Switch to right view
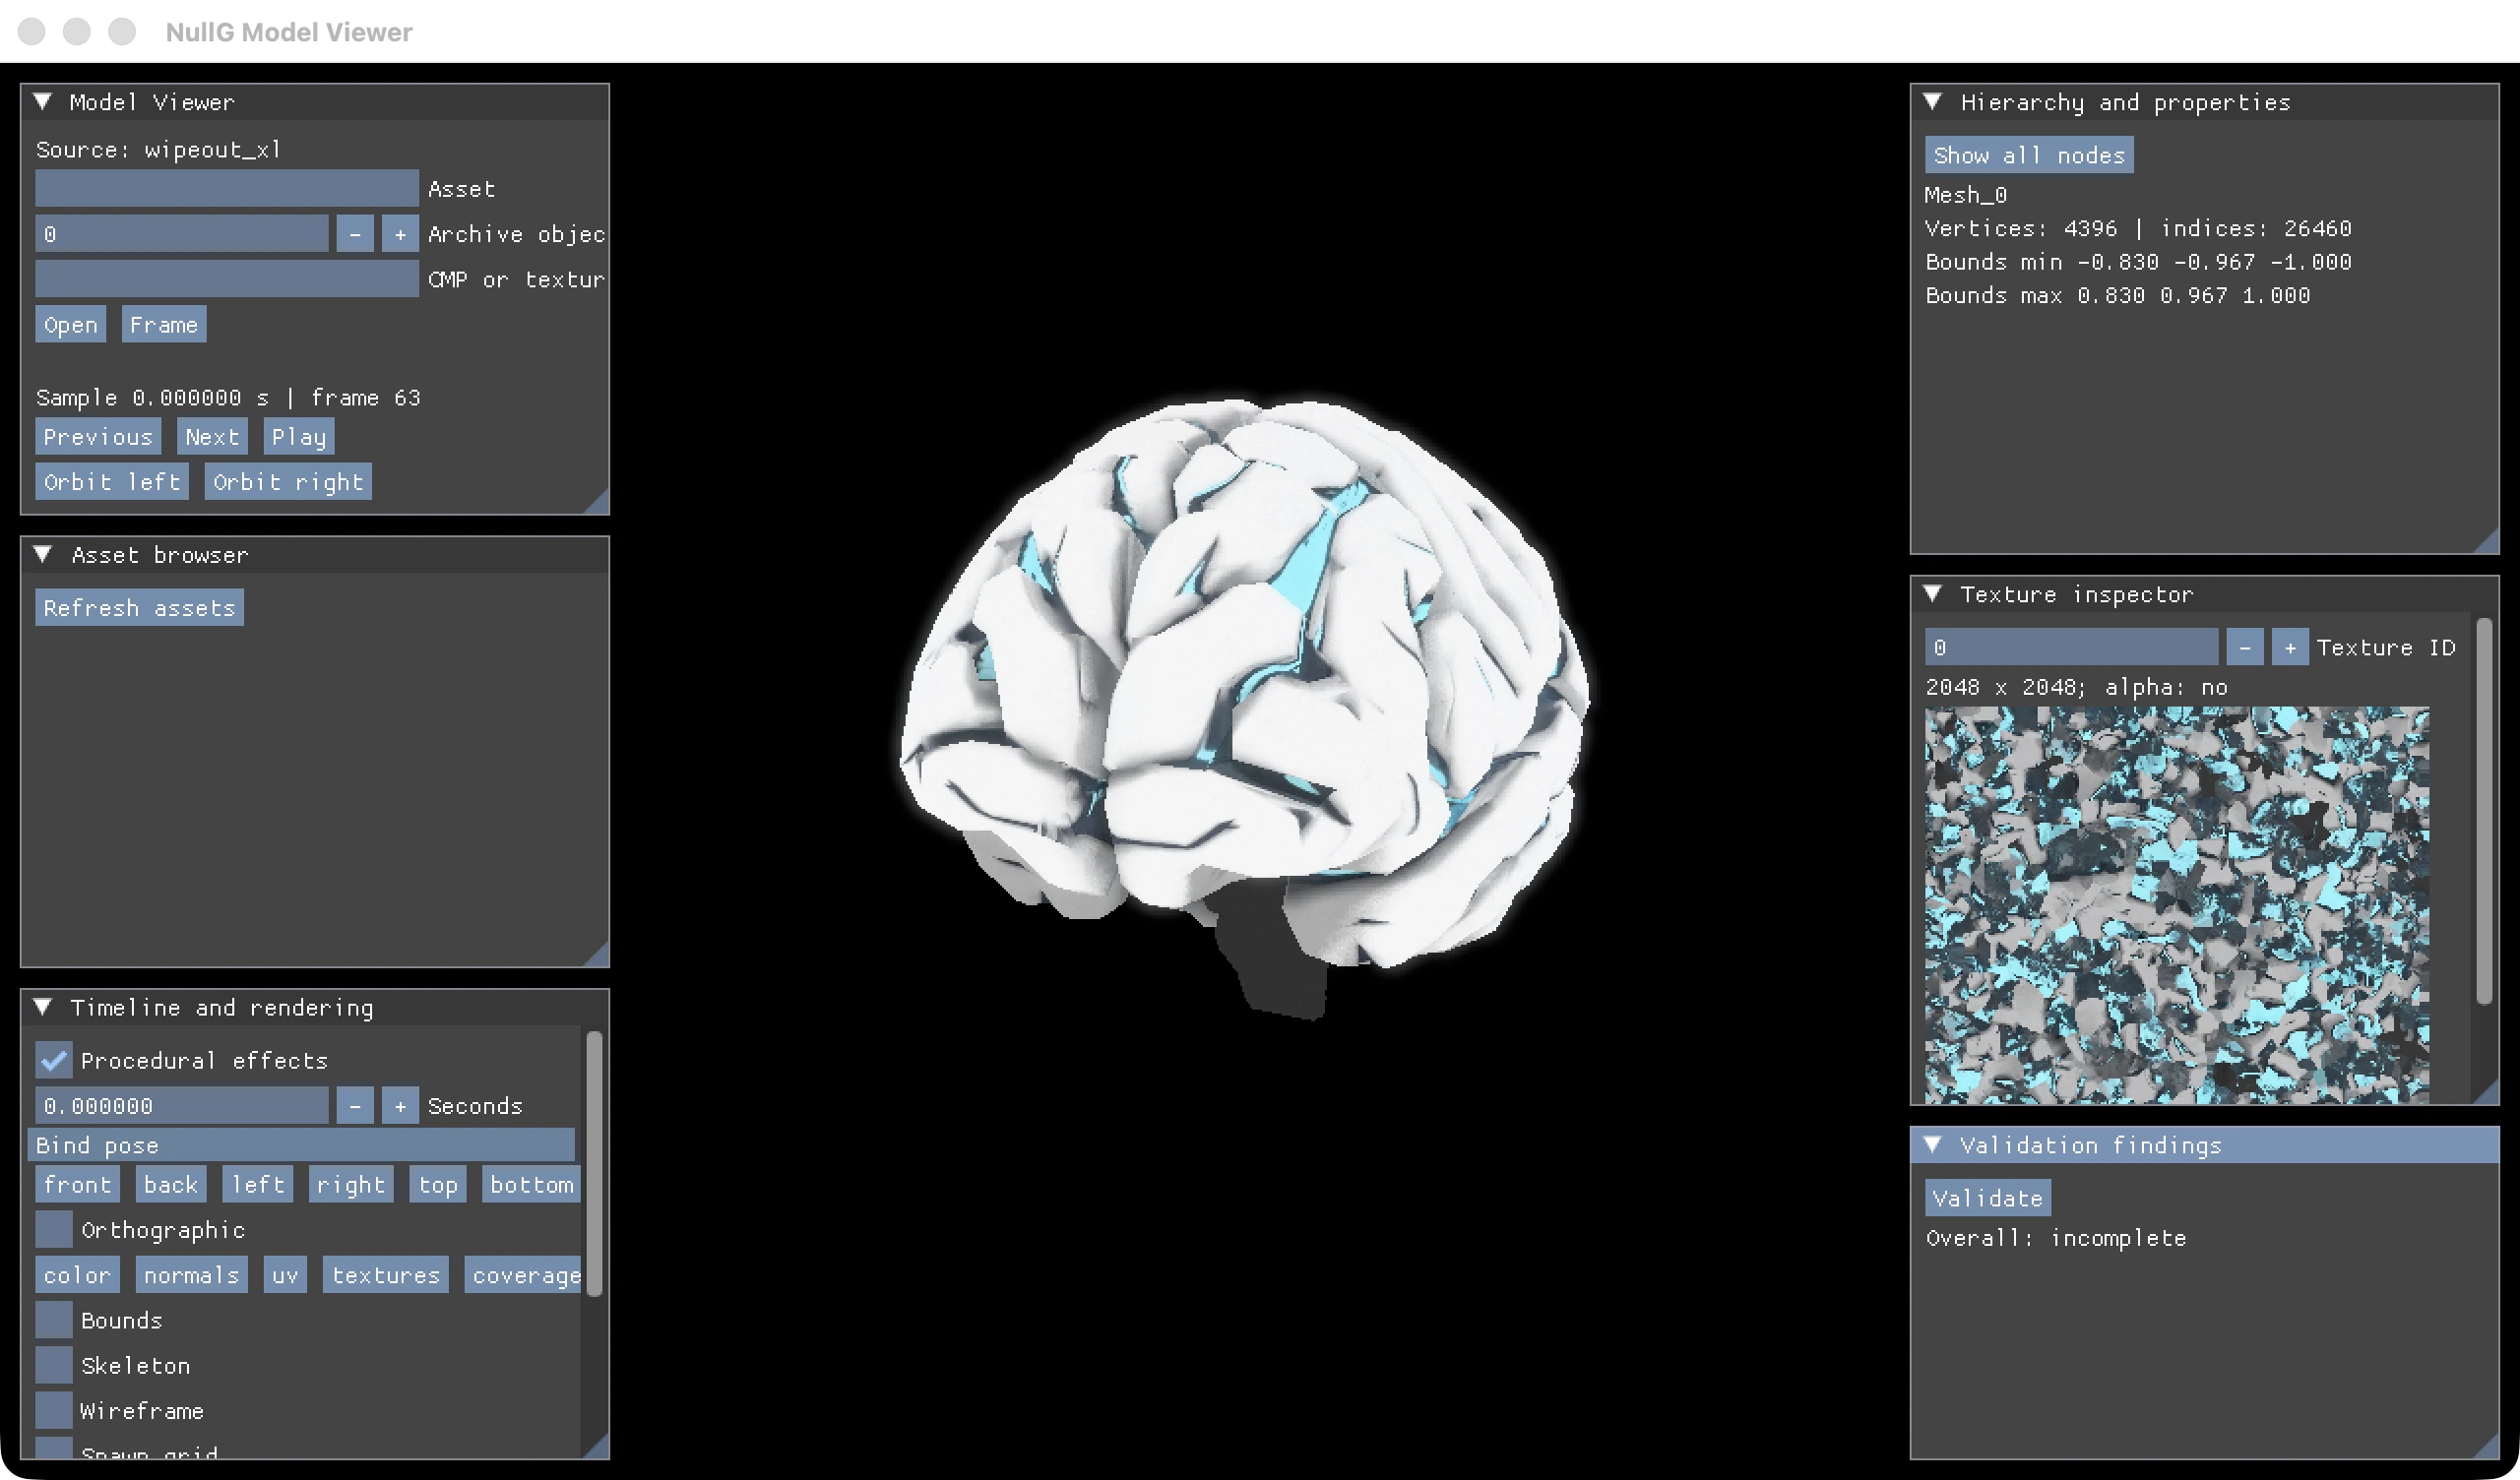The image size is (2520, 1480). 351,1185
